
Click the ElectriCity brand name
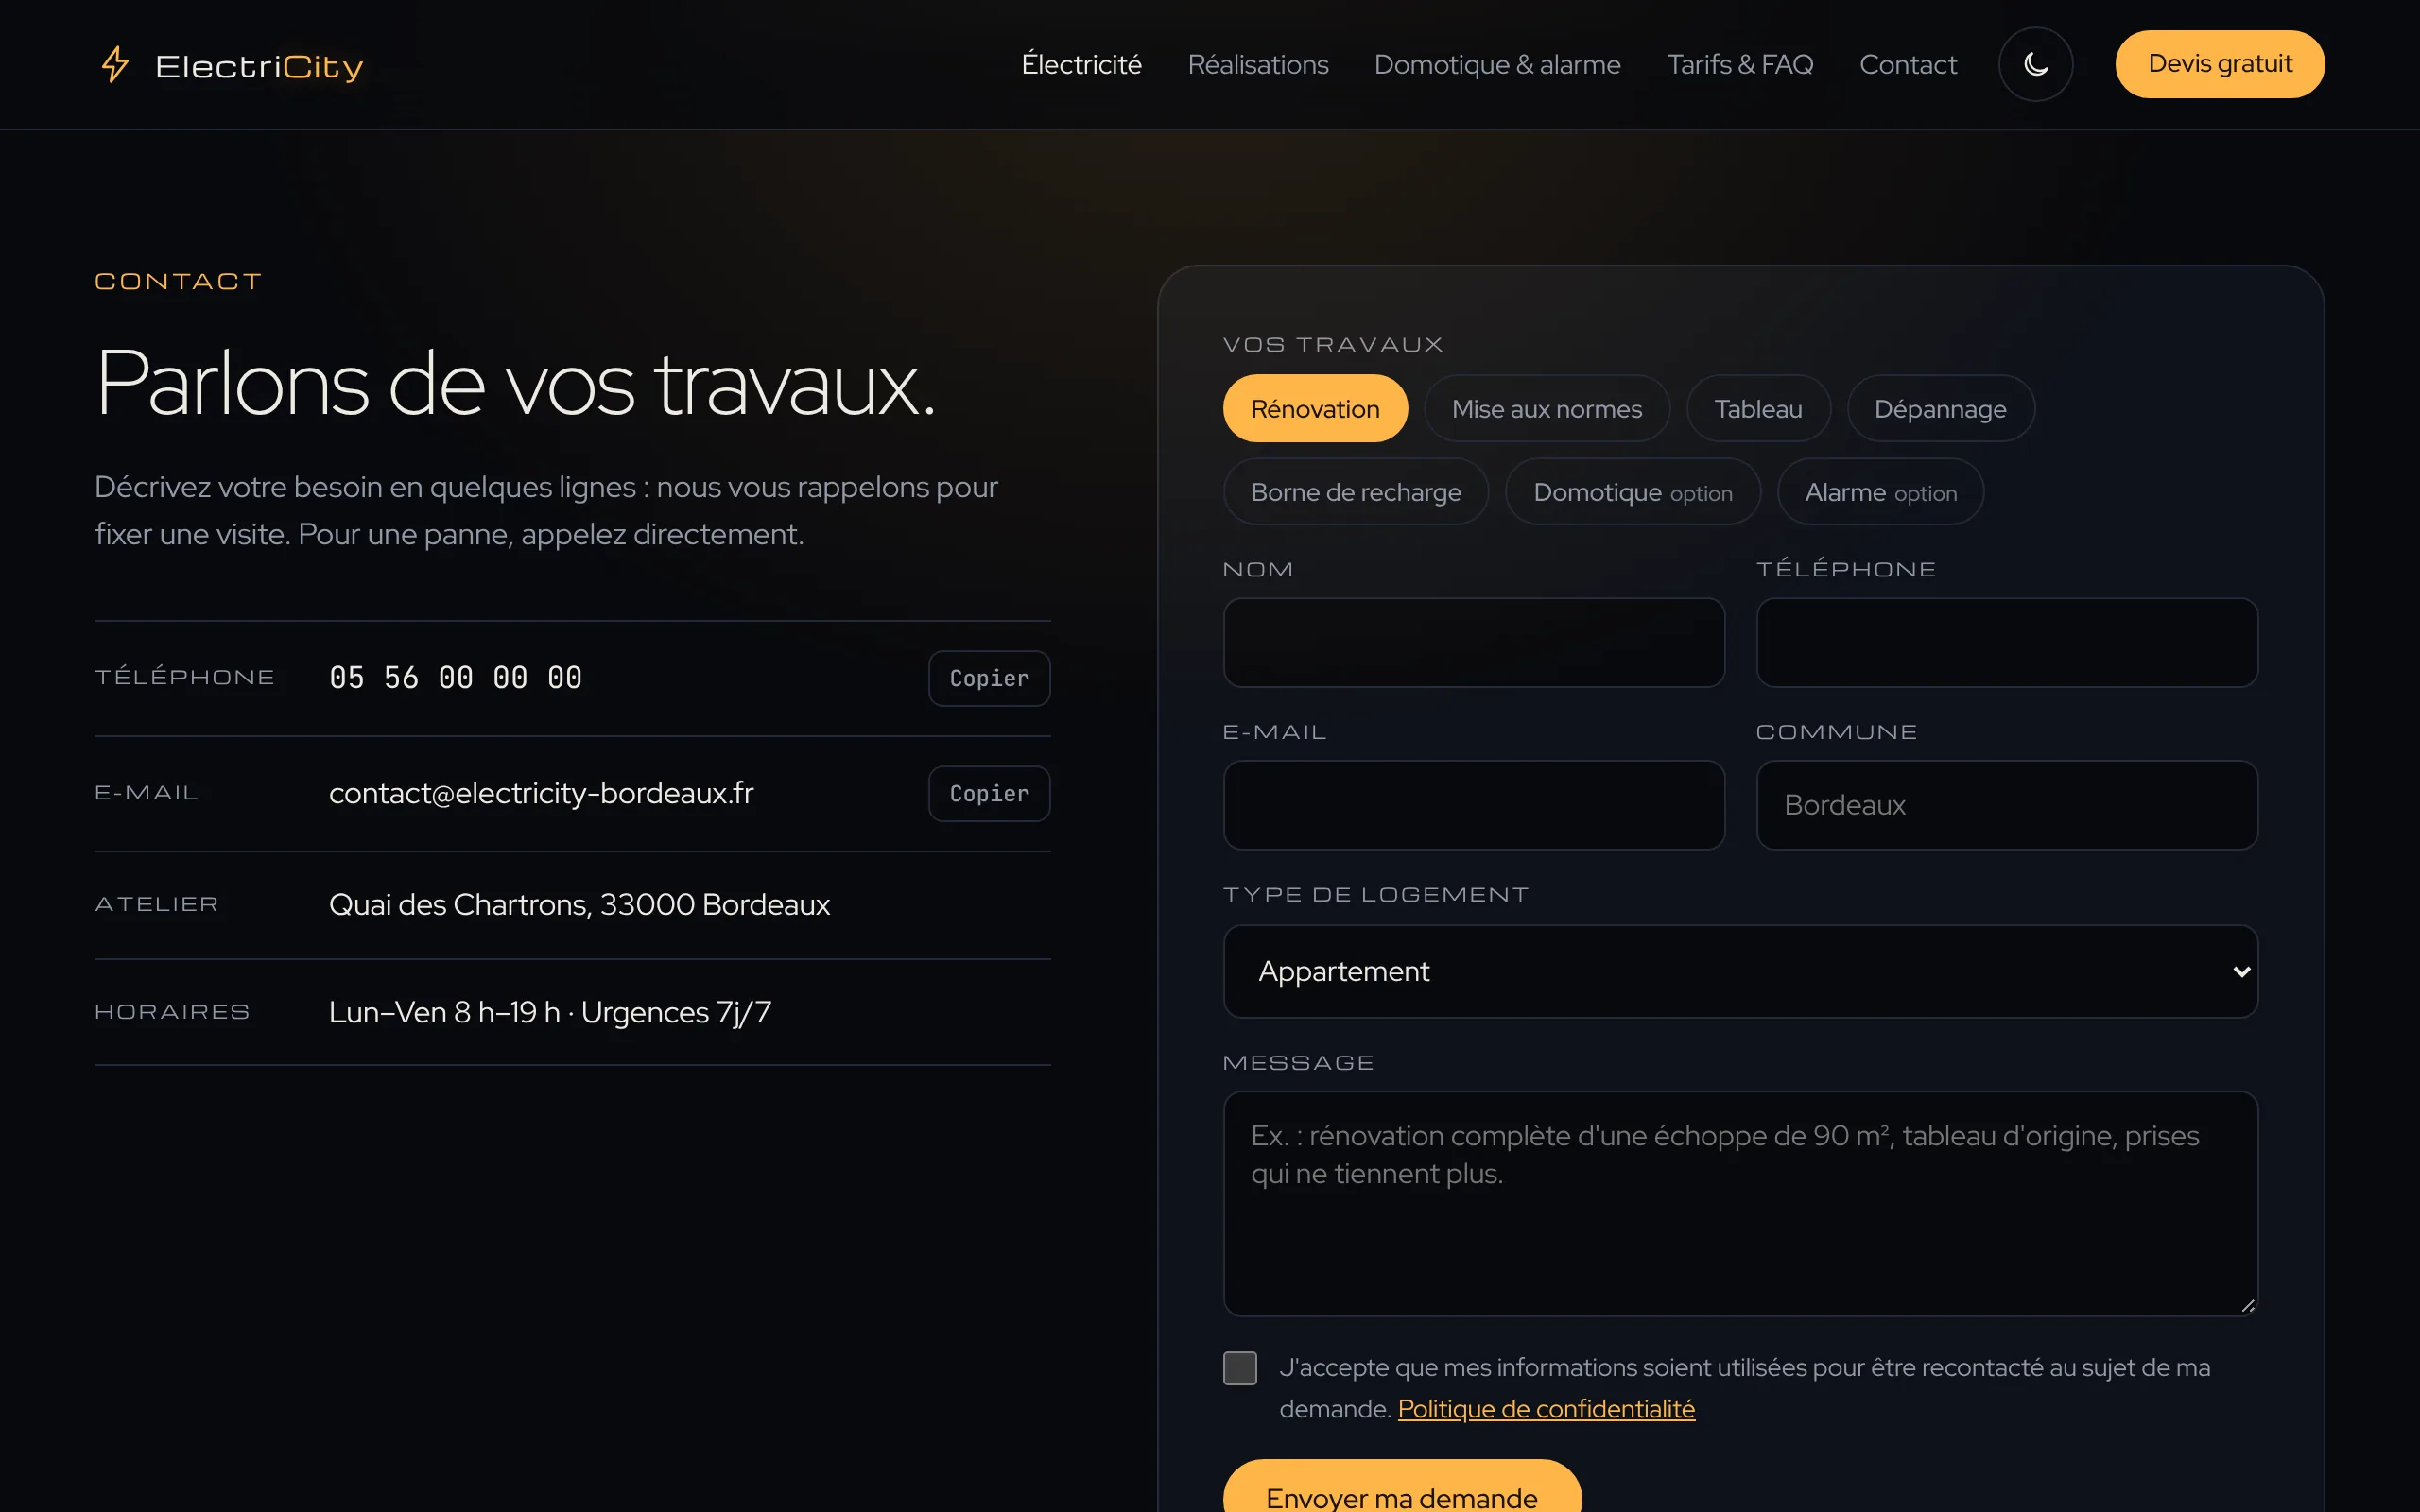tap(259, 66)
